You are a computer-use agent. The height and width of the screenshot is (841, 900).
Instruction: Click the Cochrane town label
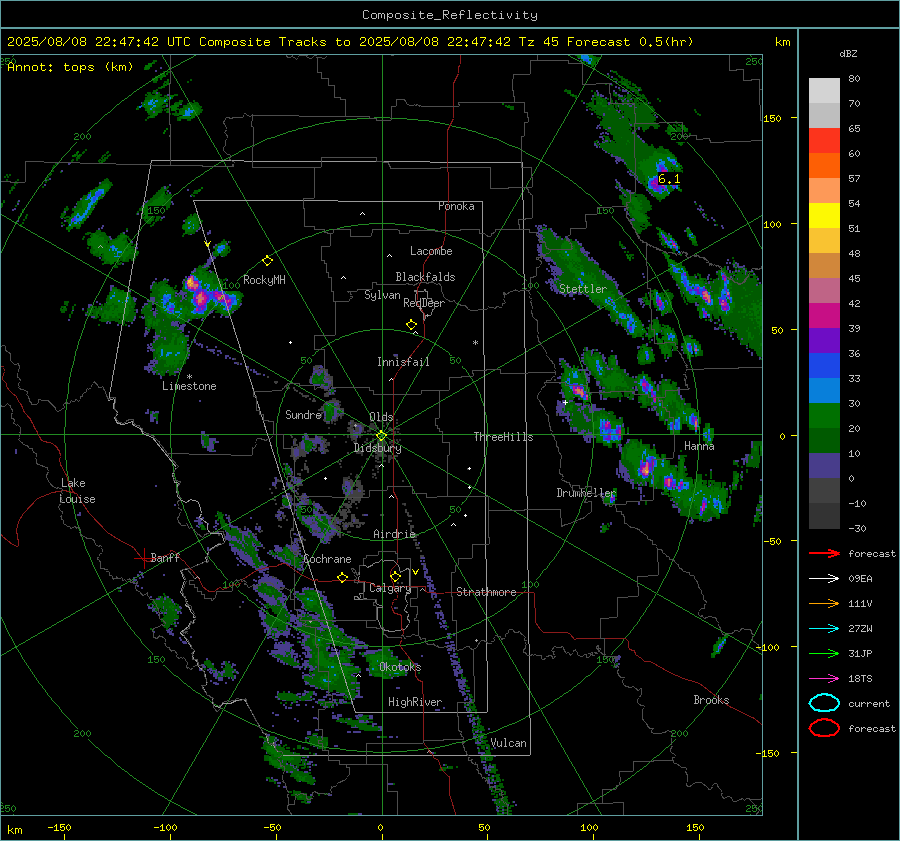(x=327, y=559)
